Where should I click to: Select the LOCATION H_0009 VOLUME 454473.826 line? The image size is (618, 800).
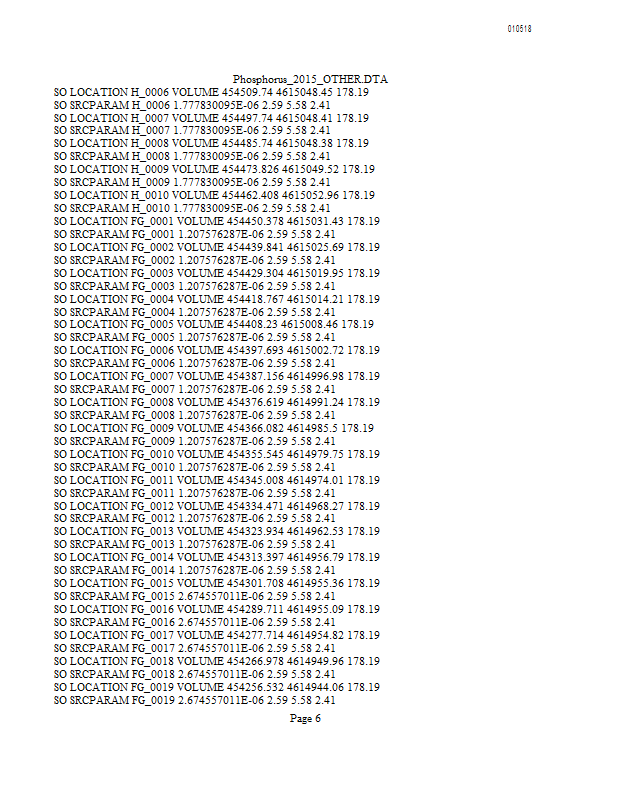coord(214,169)
